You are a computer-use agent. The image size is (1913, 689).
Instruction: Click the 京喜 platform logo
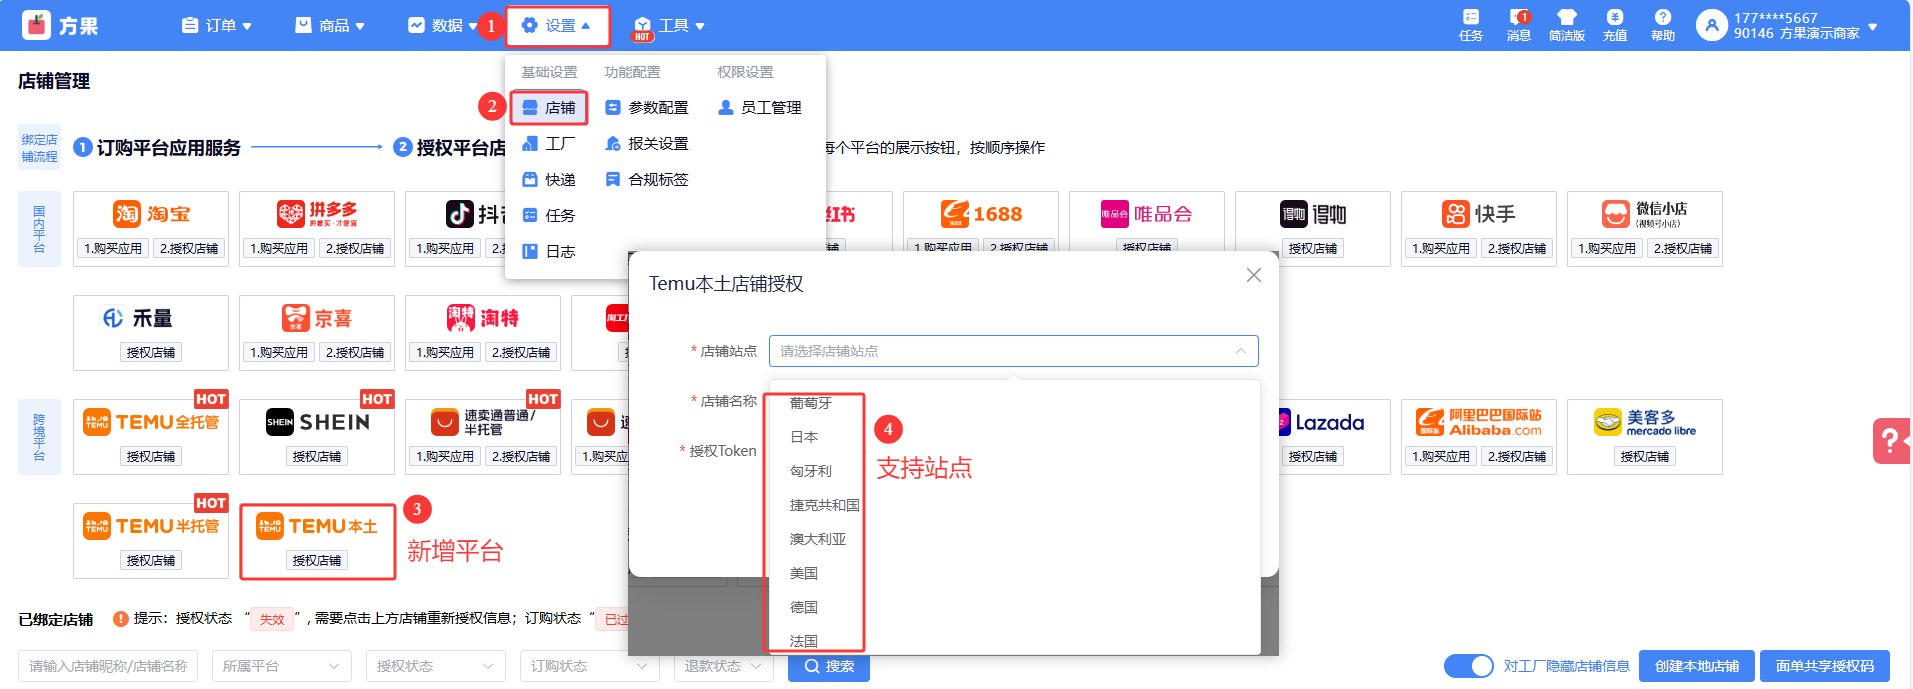317,318
